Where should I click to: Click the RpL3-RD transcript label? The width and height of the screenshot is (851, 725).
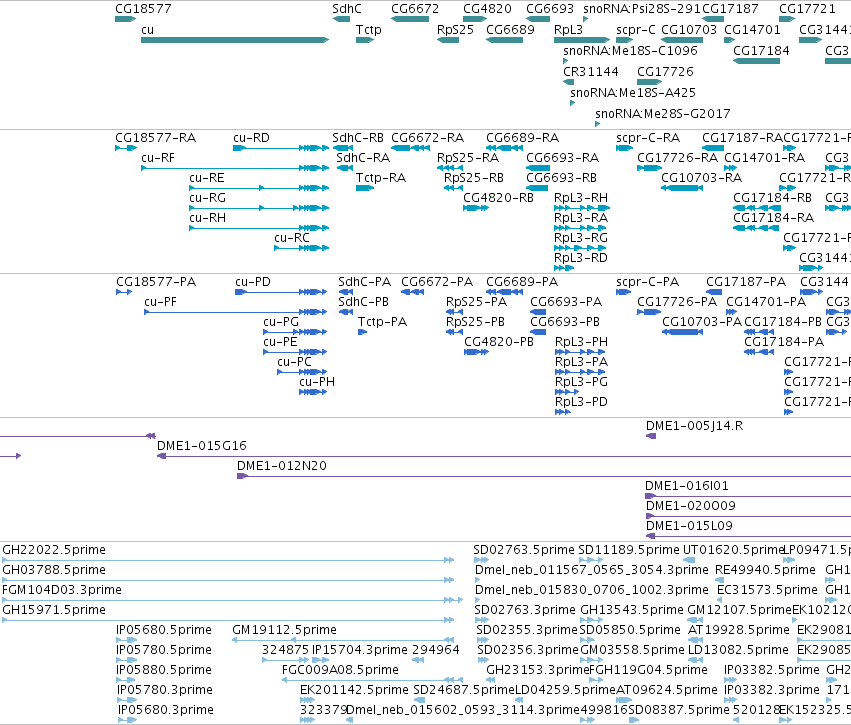[581, 258]
